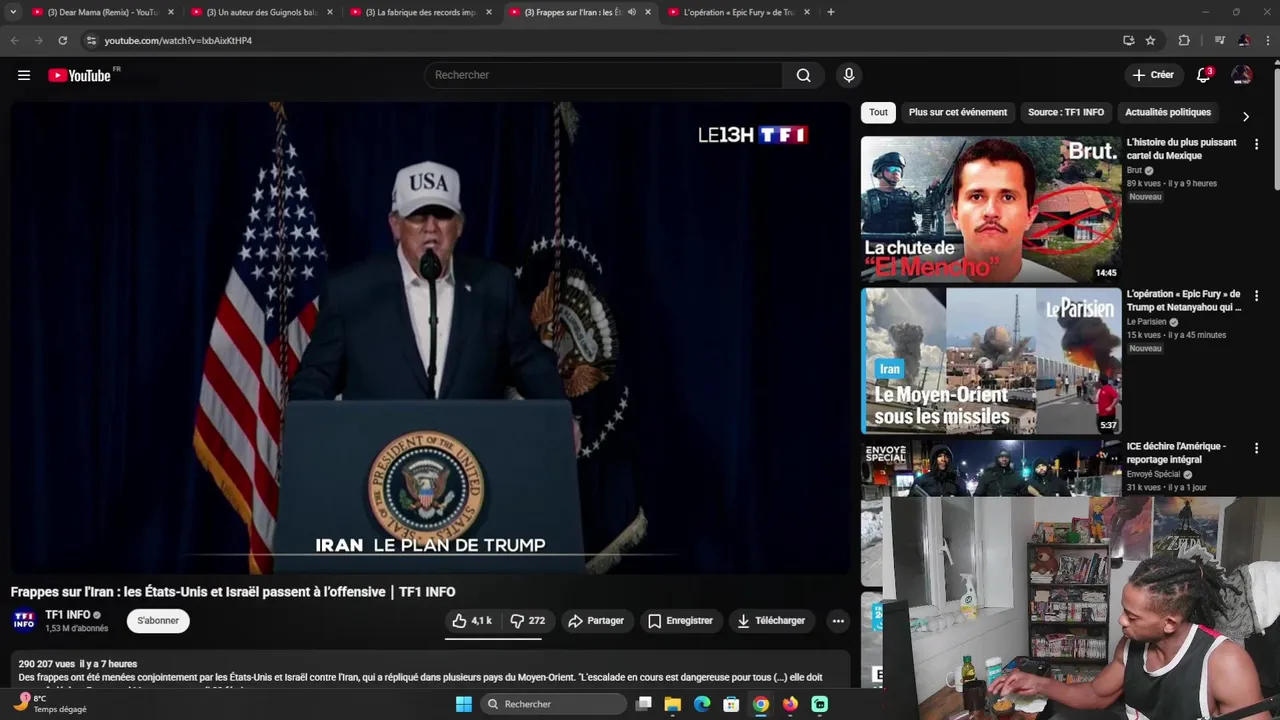1280x720 pixels.
Task: Click the Créer button
Action: click(1153, 75)
